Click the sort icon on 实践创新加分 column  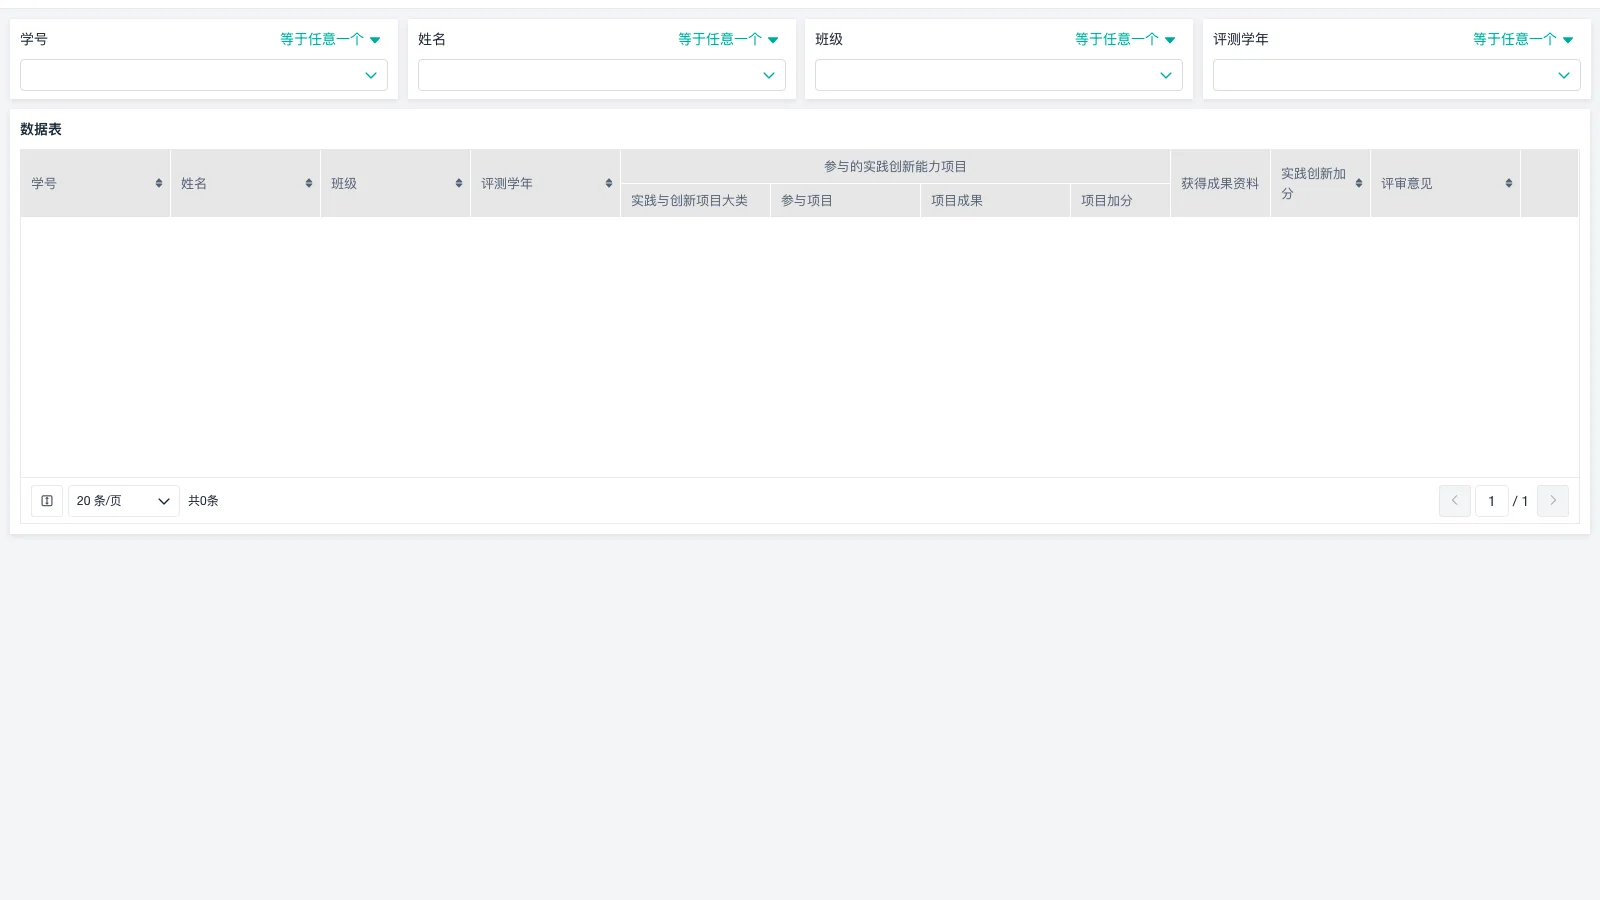pos(1359,183)
